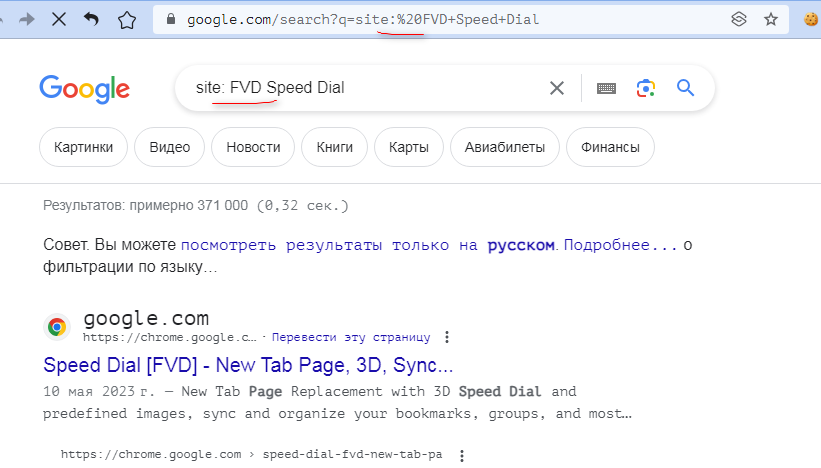
Task: Click Перевести эту страницу link
Action: (351, 337)
